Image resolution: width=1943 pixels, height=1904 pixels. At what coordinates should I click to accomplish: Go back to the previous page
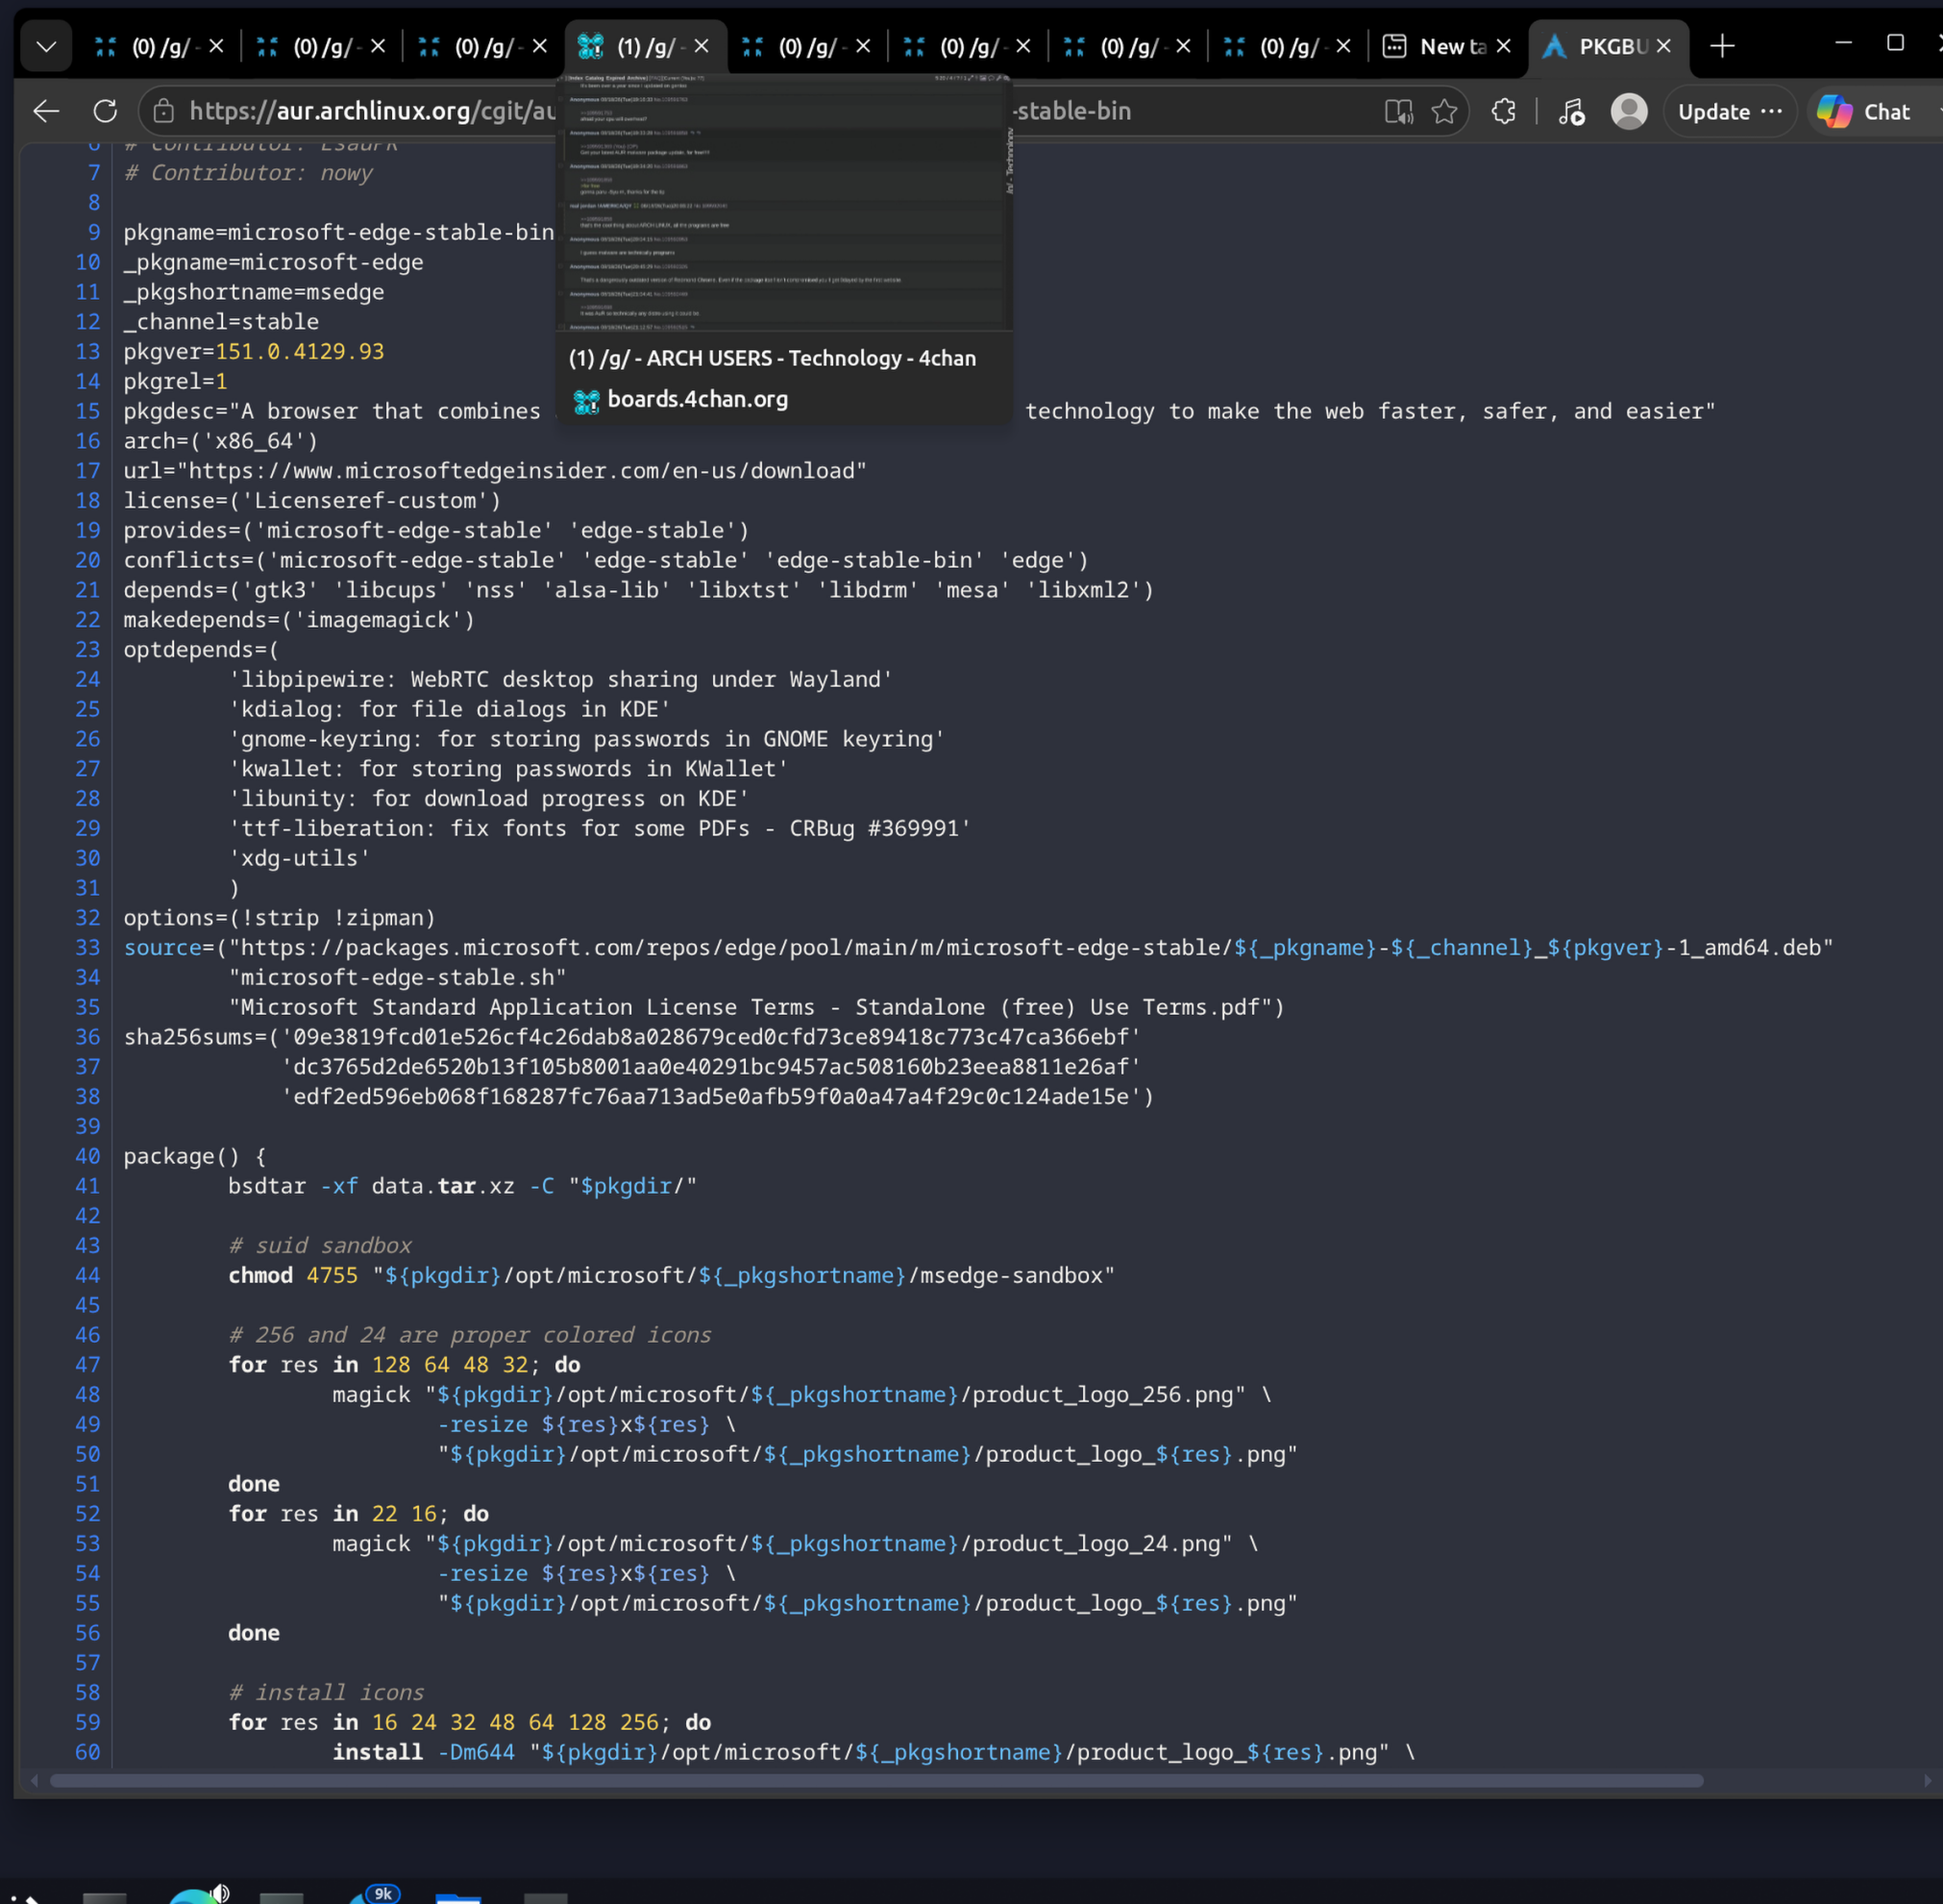pyautogui.click(x=46, y=111)
